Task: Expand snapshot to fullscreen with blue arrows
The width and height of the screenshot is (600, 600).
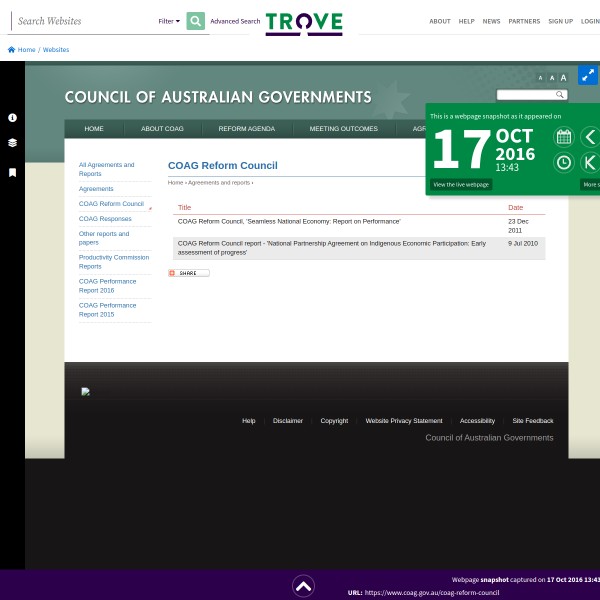Action: (587, 75)
